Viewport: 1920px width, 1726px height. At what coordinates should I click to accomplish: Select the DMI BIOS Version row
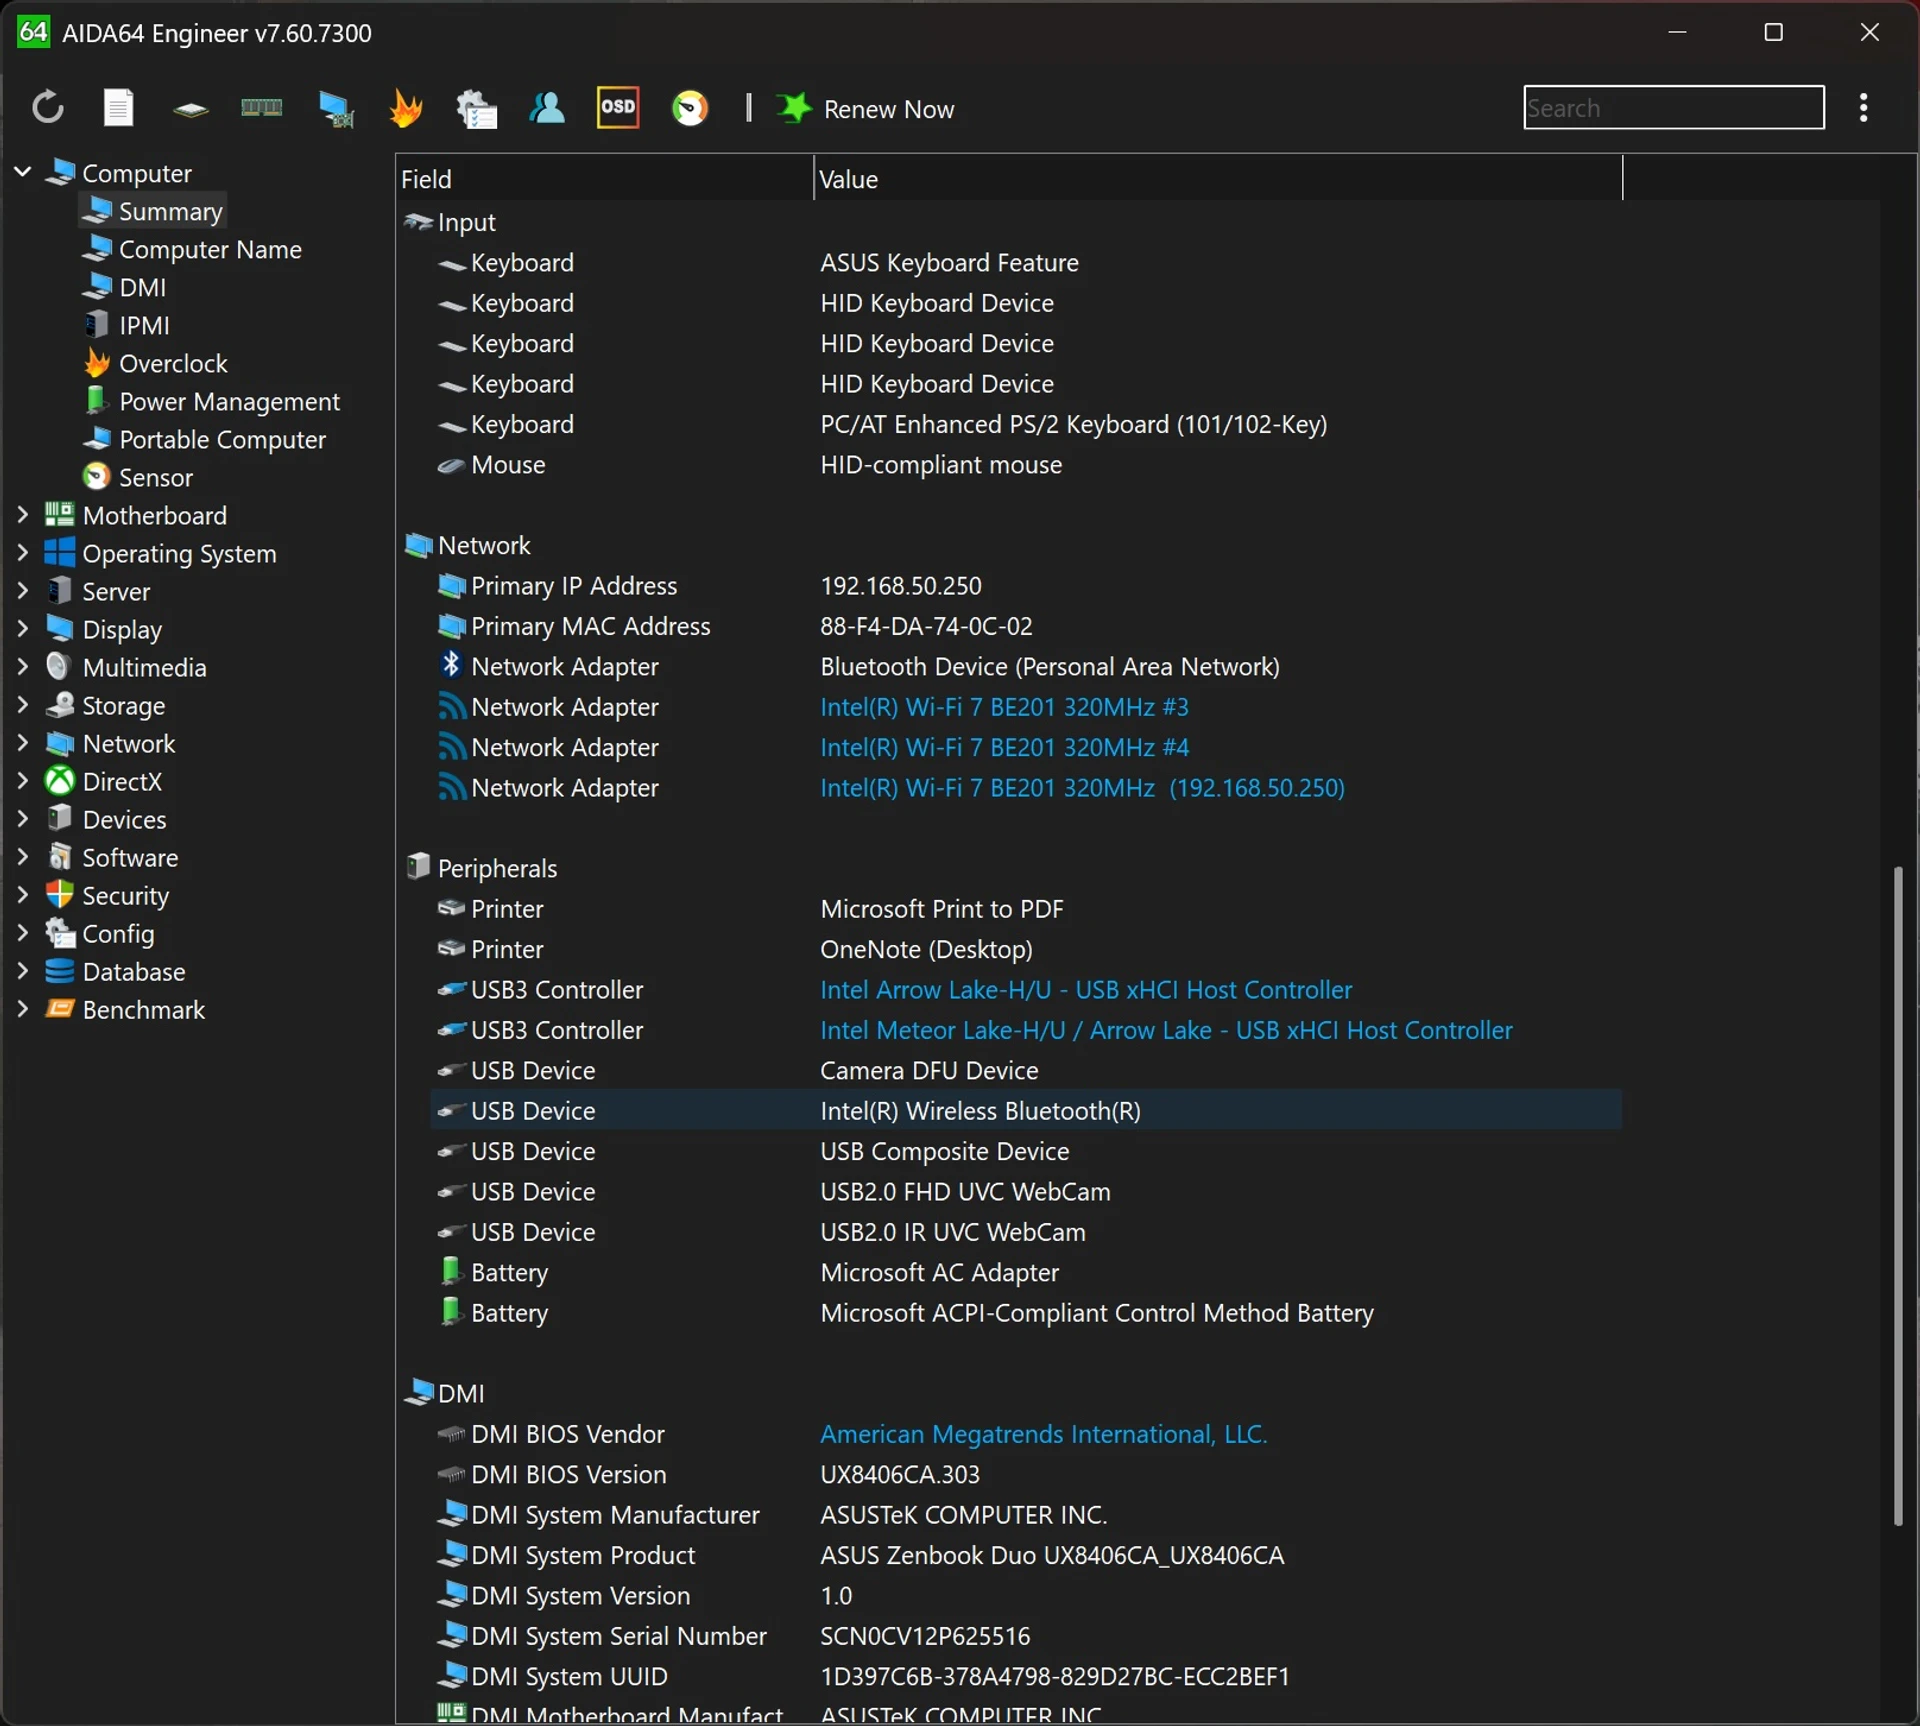point(1026,1475)
